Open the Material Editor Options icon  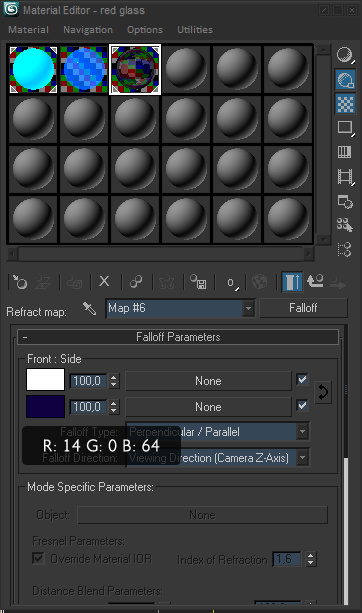[345, 202]
